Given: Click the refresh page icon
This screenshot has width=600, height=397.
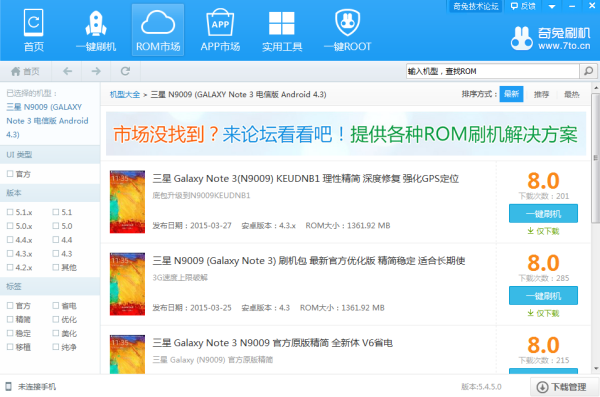Looking at the screenshot, I should point(125,71).
